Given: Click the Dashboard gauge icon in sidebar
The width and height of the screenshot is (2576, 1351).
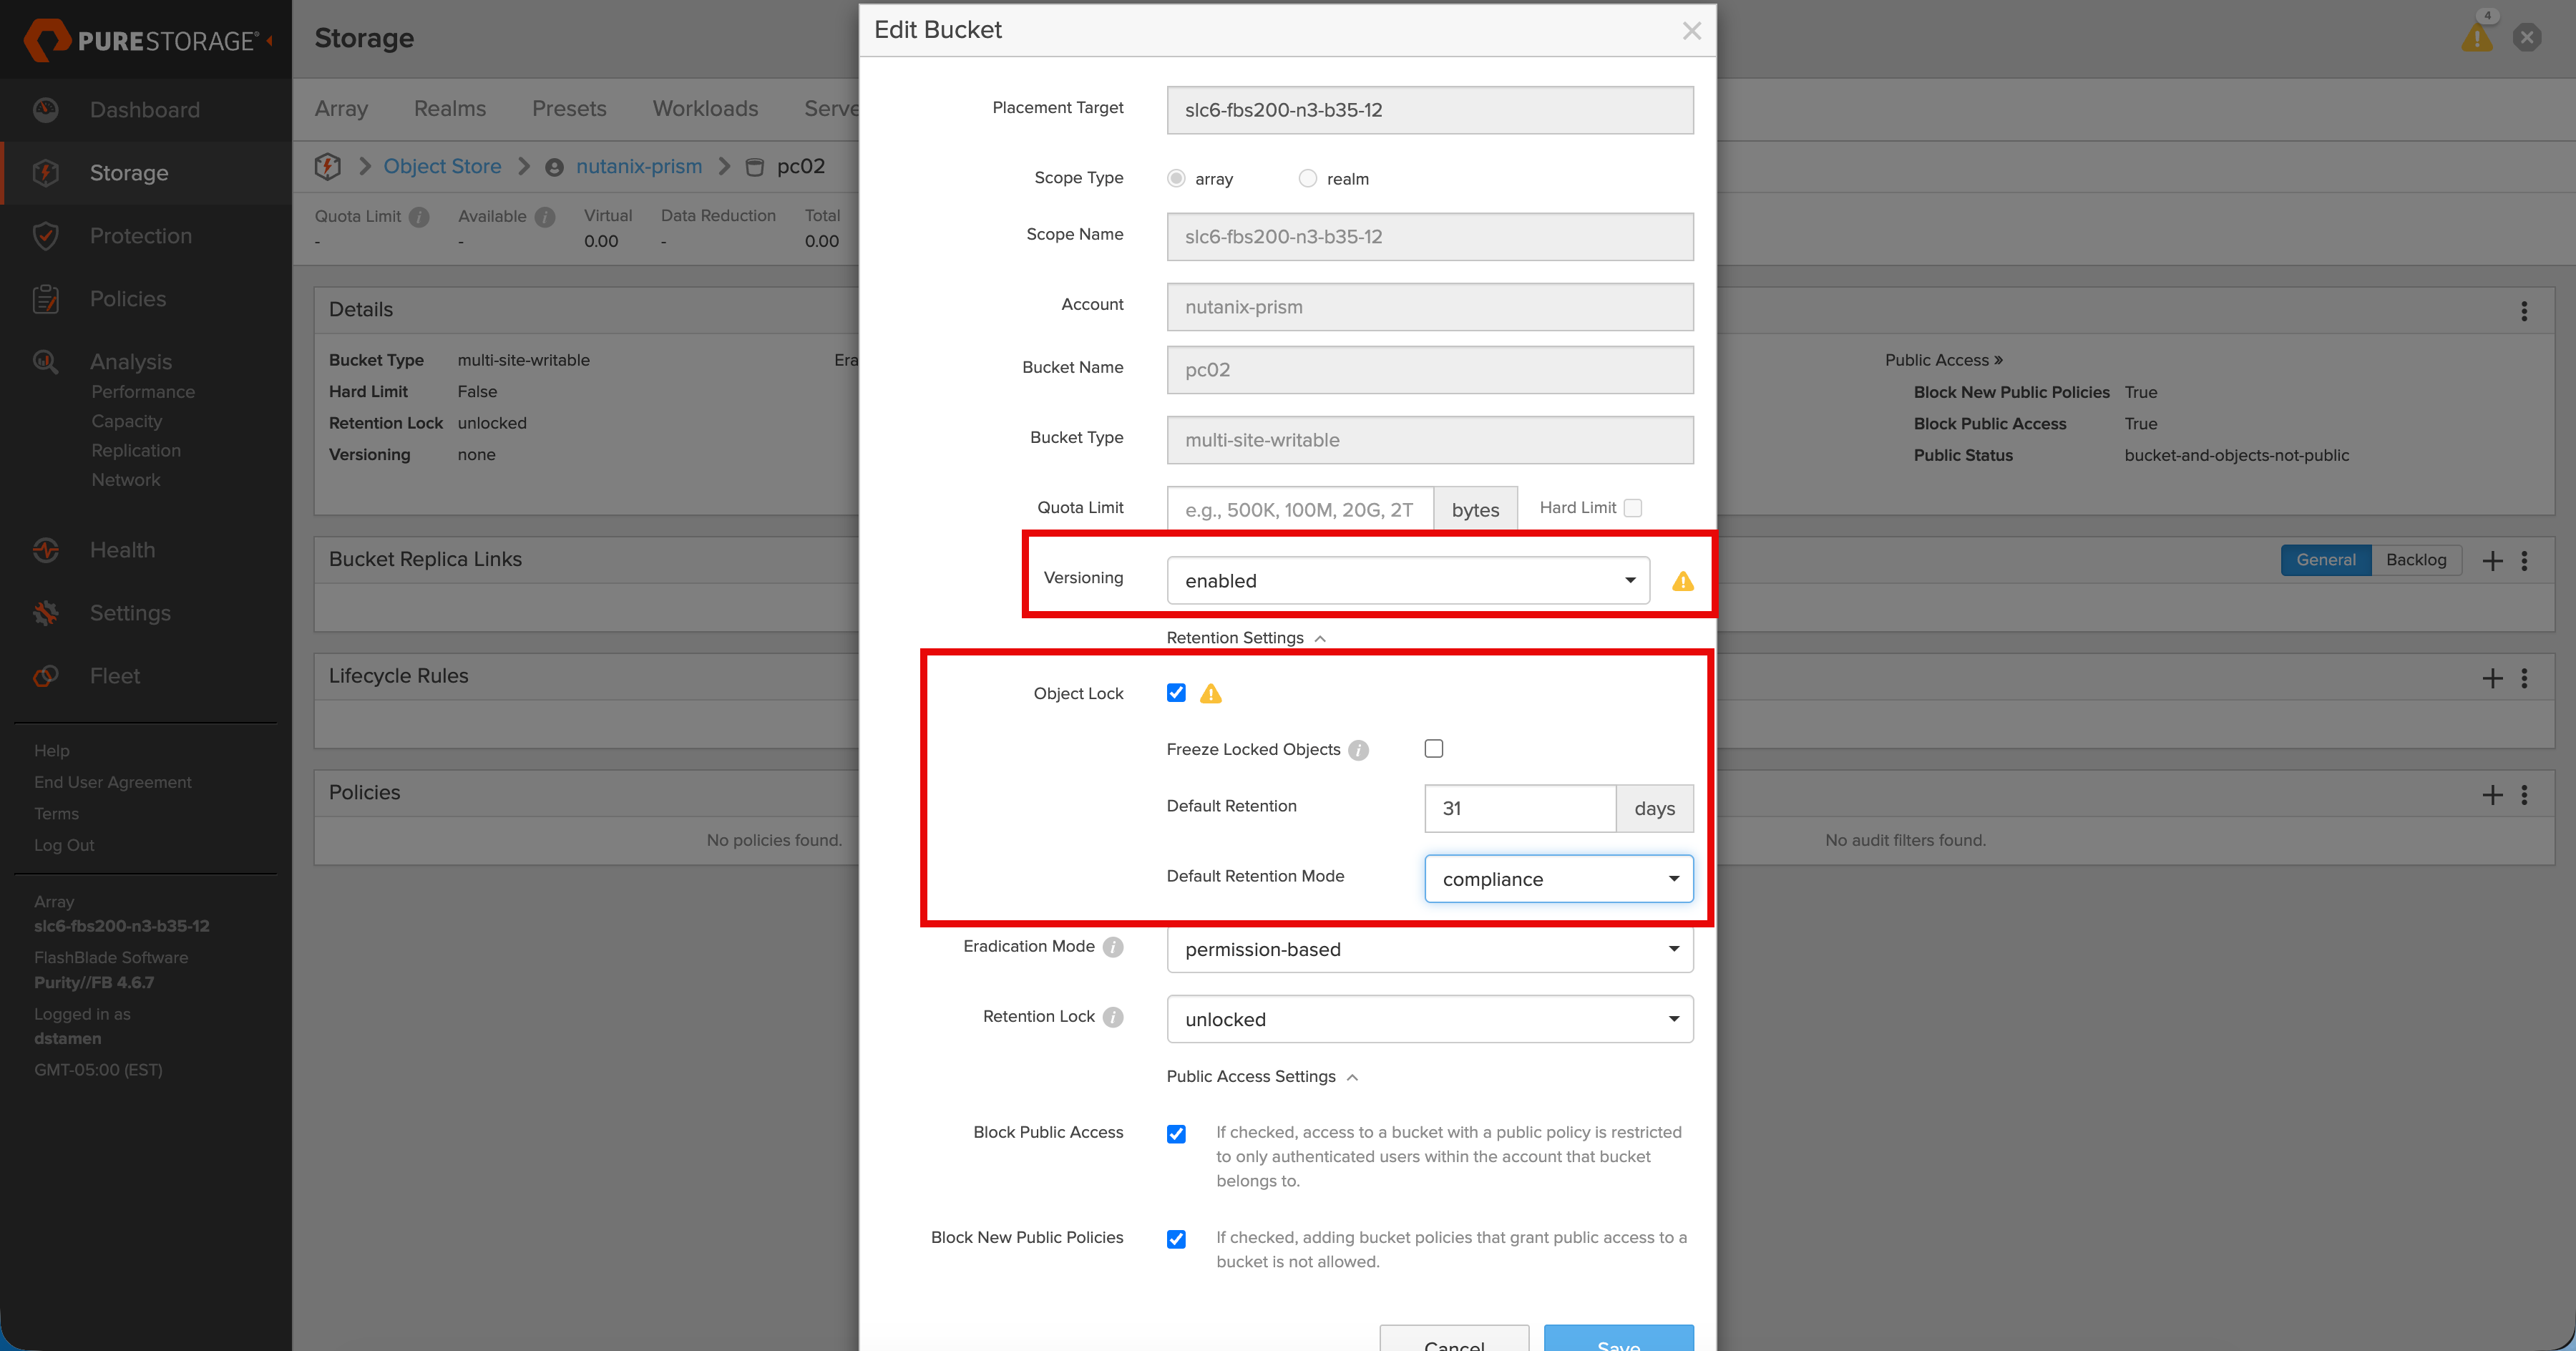Looking at the screenshot, I should [x=45, y=110].
